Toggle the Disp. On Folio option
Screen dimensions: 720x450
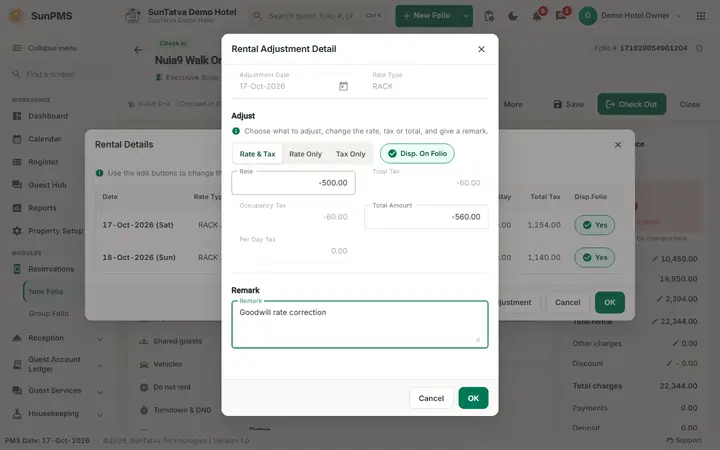(x=417, y=153)
